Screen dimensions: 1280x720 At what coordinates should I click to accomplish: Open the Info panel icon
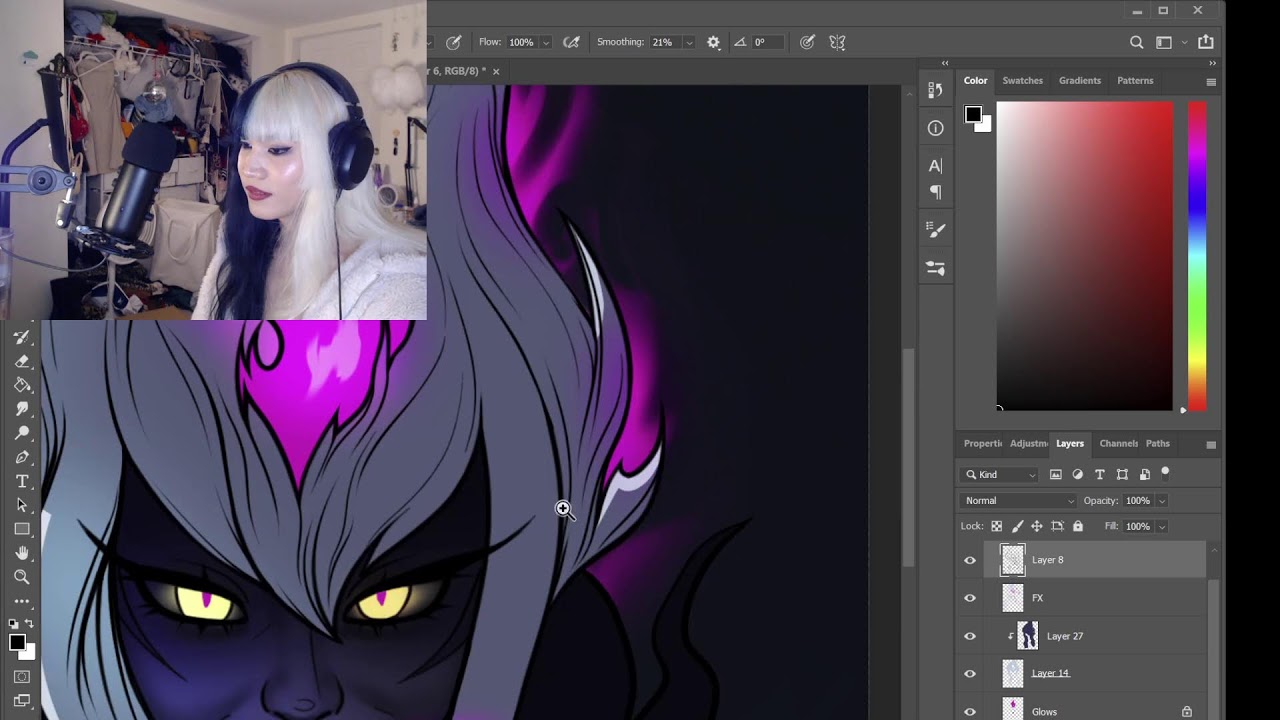[x=935, y=128]
